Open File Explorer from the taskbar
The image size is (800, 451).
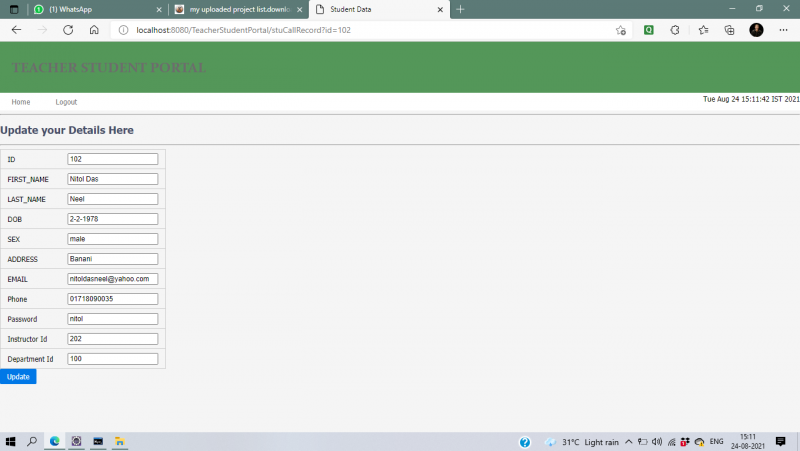120,441
